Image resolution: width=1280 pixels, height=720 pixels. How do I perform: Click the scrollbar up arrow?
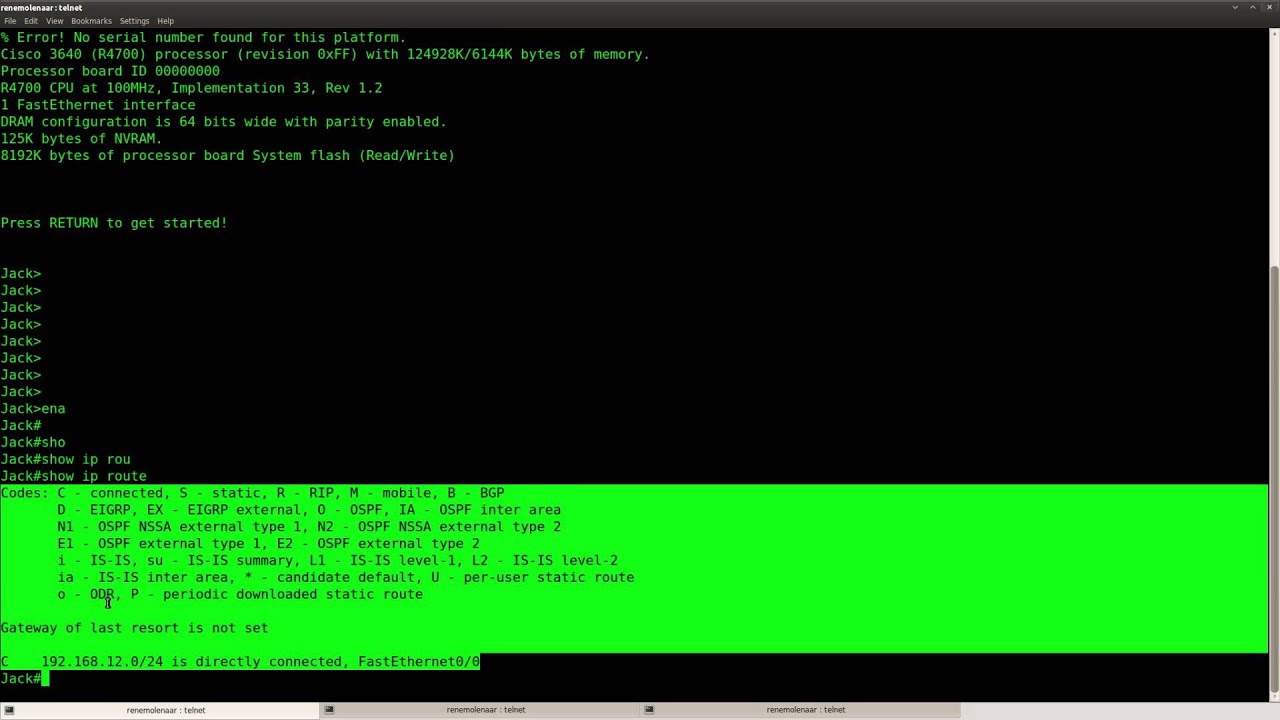click(x=1274, y=33)
